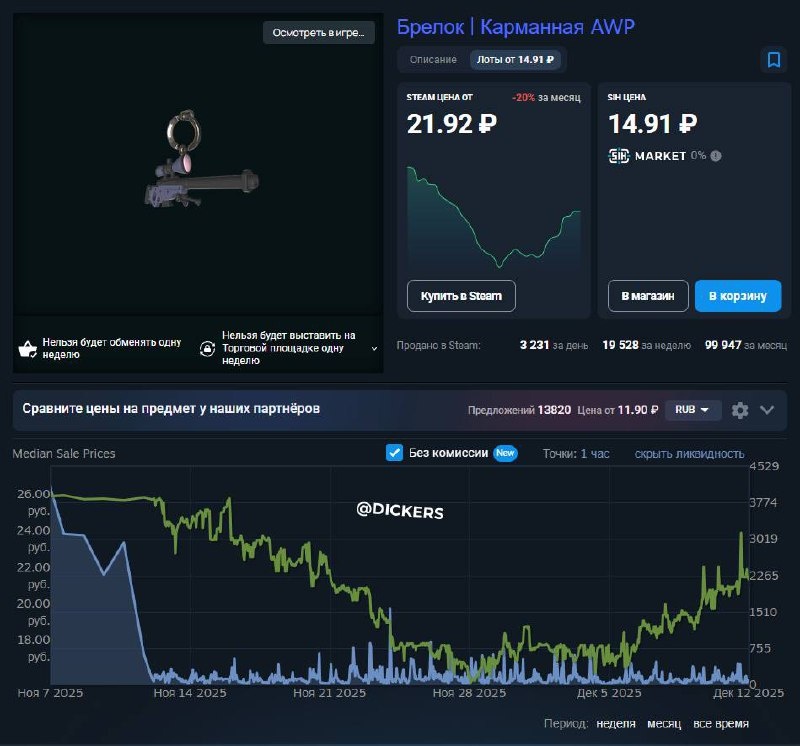Image resolution: width=800 pixels, height=746 pixels.
Task: Select the месяц period
Action: tap(664, 724)
